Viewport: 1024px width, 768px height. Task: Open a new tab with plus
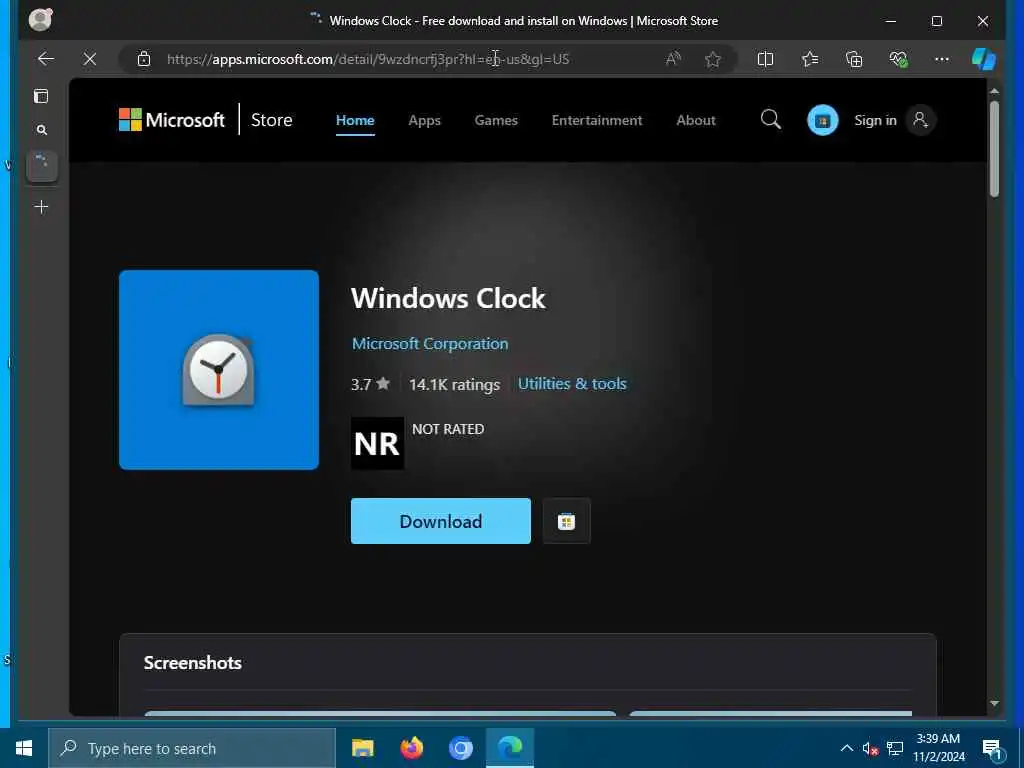click(x=41, y=207)
